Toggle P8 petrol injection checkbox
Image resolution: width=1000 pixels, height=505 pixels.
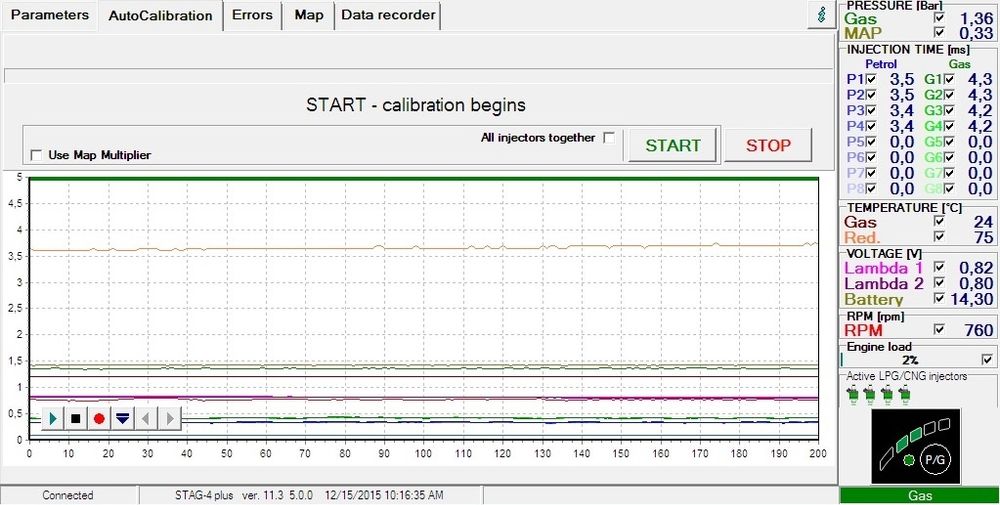point(871,189)
